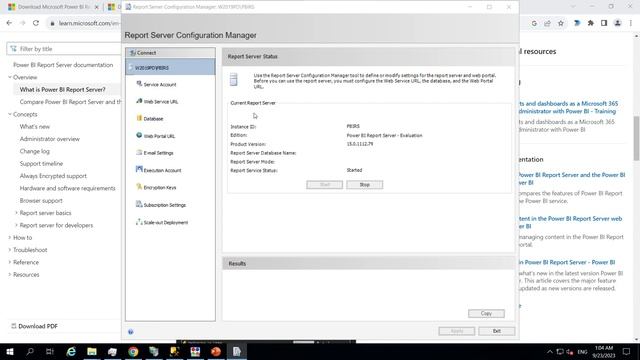Click the Exit button
Image resolution: width=640 pixels, height=360 pixels.
(497, 331)
